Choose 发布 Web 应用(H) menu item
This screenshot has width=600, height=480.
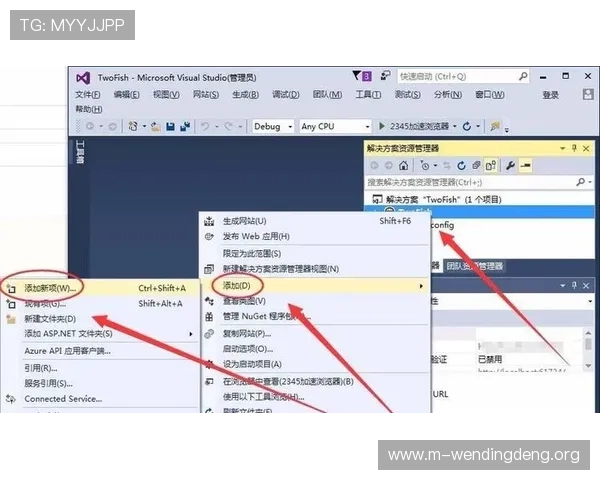pyautogui.click(x=315, y=237)
